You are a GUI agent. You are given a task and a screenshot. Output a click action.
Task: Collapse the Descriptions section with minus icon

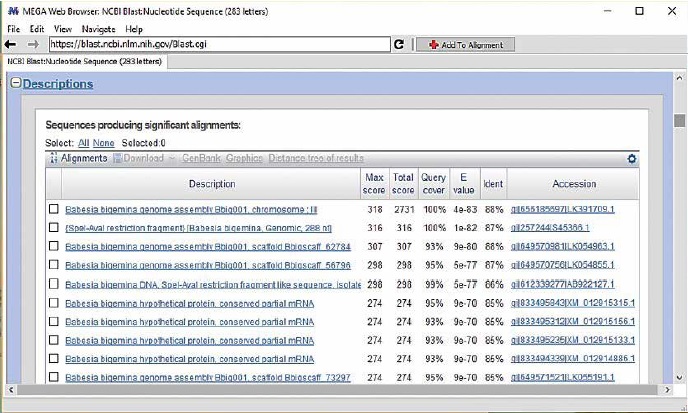16,84
